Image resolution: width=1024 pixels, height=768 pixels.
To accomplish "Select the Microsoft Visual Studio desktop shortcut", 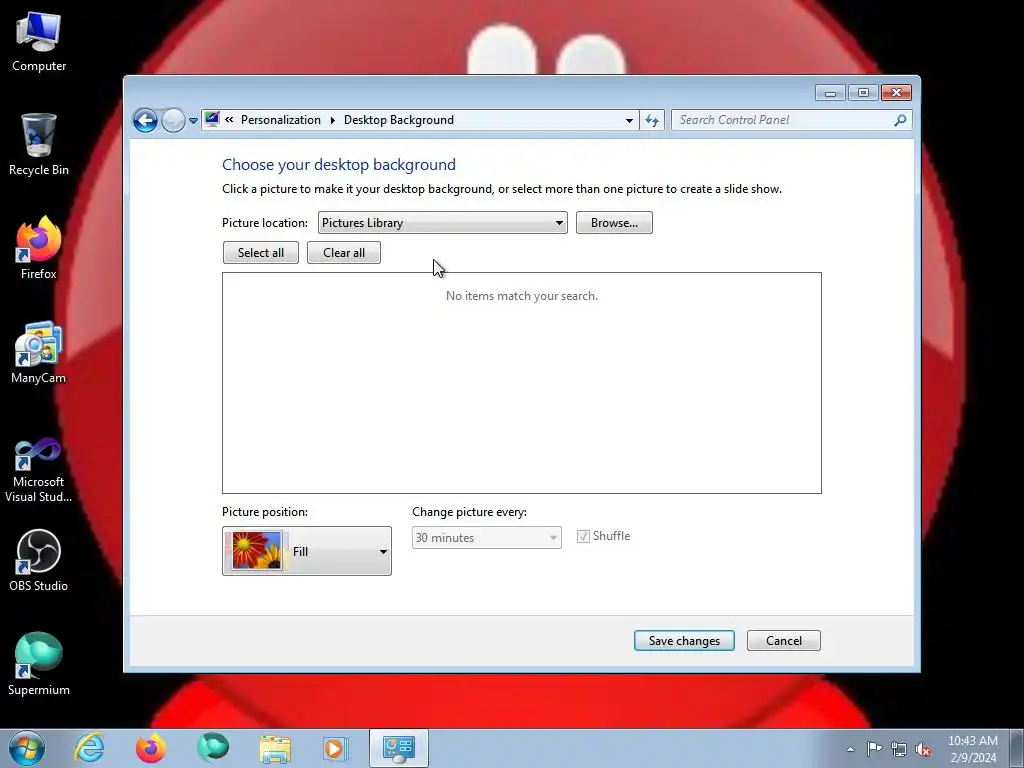I will (39, 470).
